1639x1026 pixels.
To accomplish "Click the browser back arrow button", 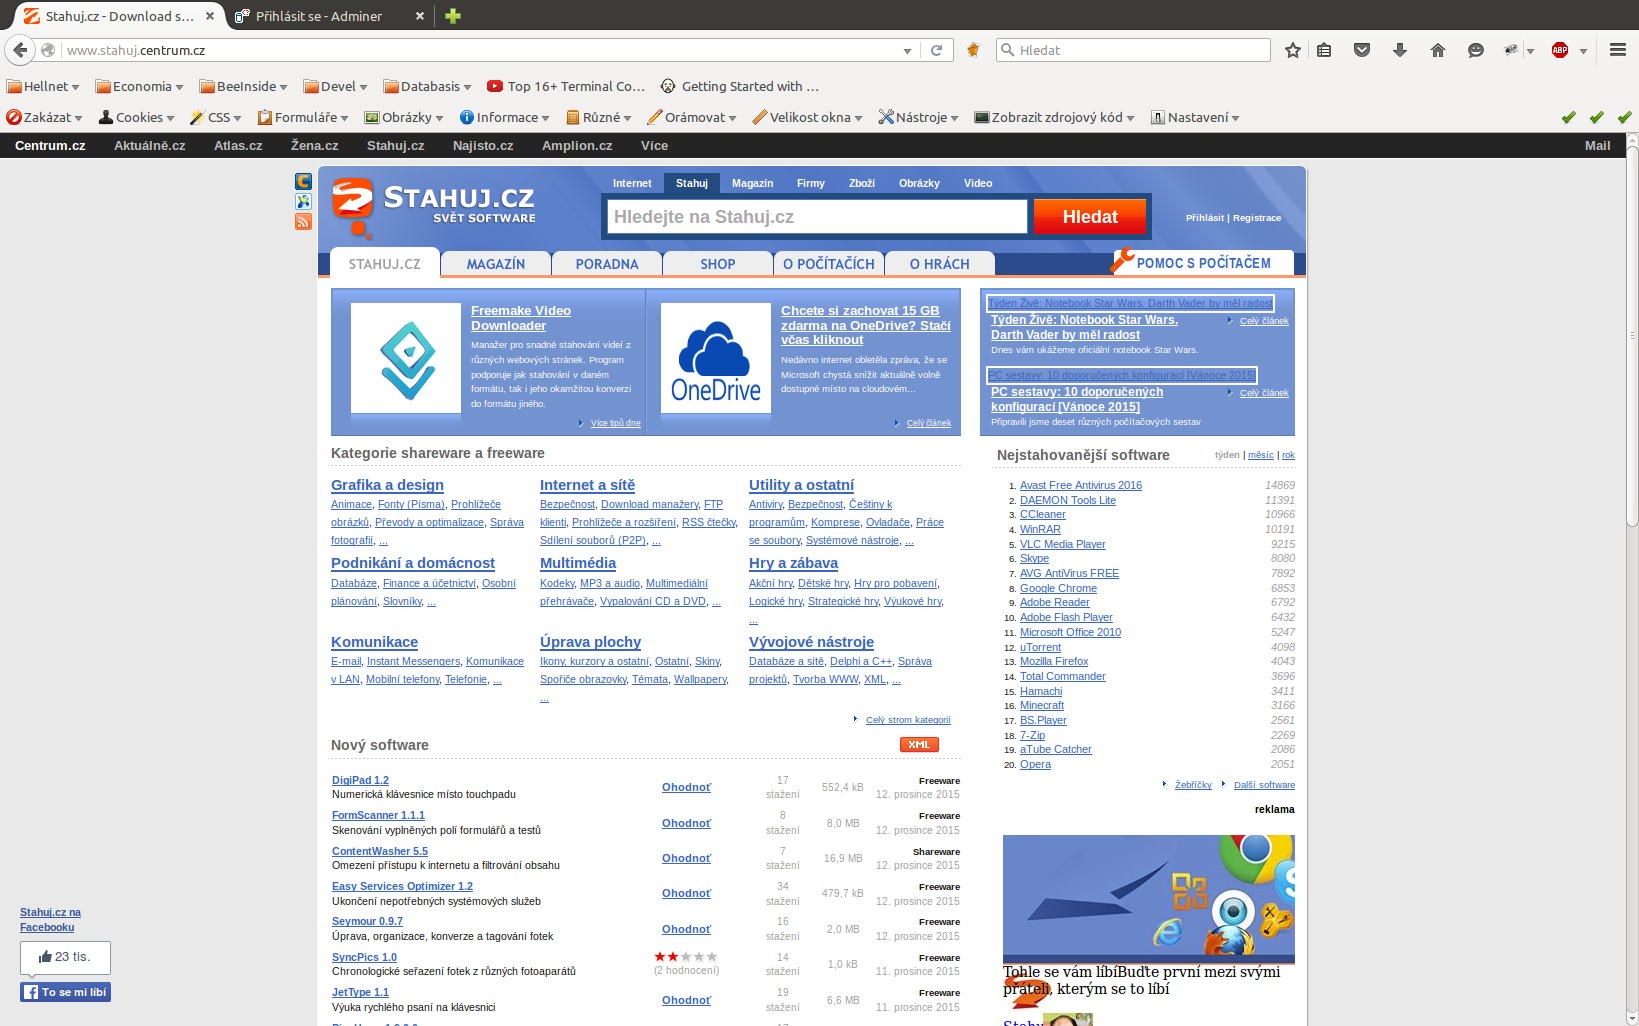I will click(20, 50).
